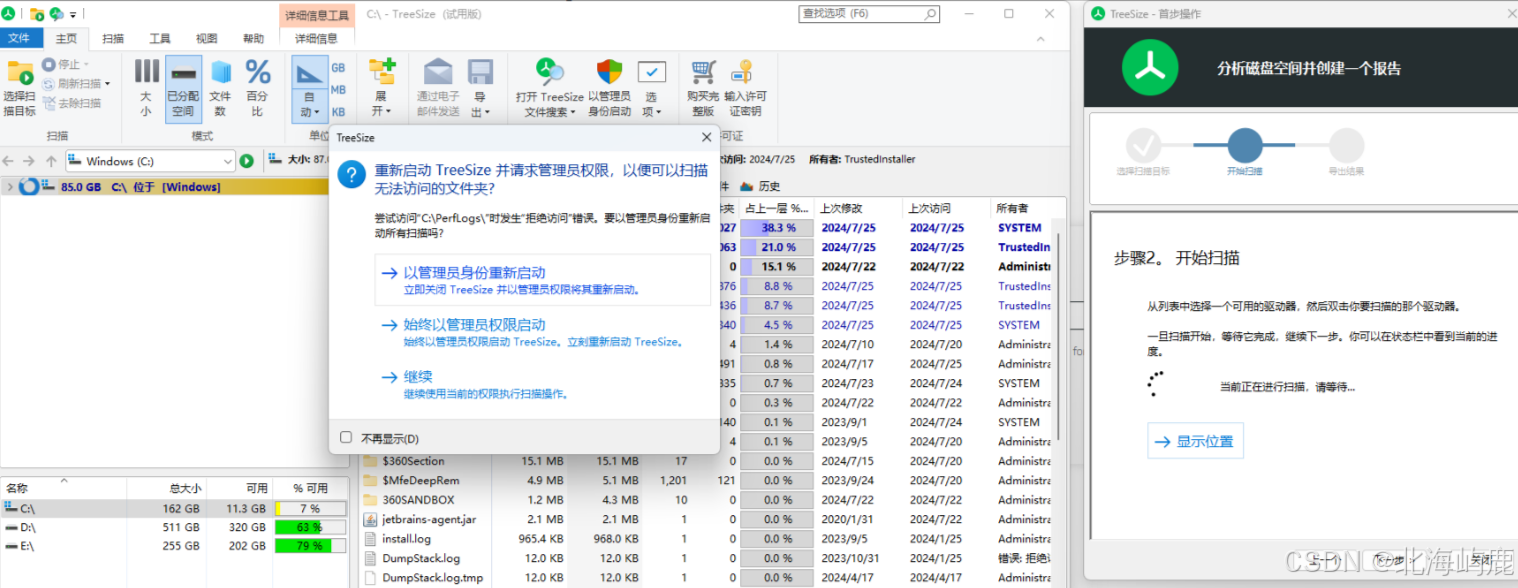Screen dimensions: 1518x588
Task: Click jetbrains-agent.jar file icon
Action: (370, 519)
